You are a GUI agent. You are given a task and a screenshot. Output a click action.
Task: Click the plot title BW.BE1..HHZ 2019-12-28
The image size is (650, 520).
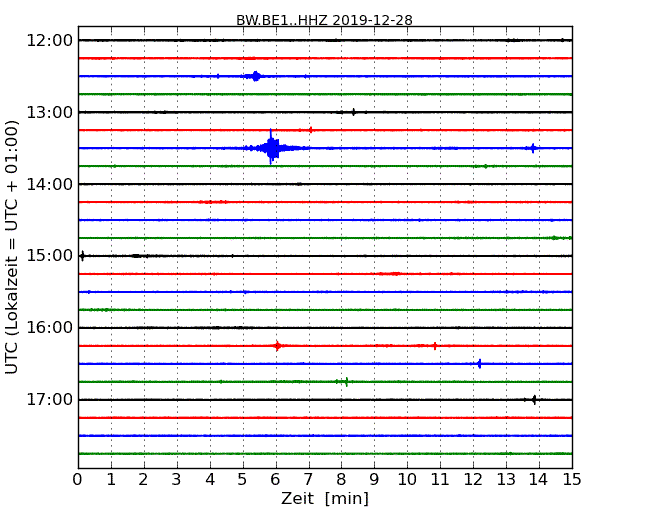[x=324, y=20]
